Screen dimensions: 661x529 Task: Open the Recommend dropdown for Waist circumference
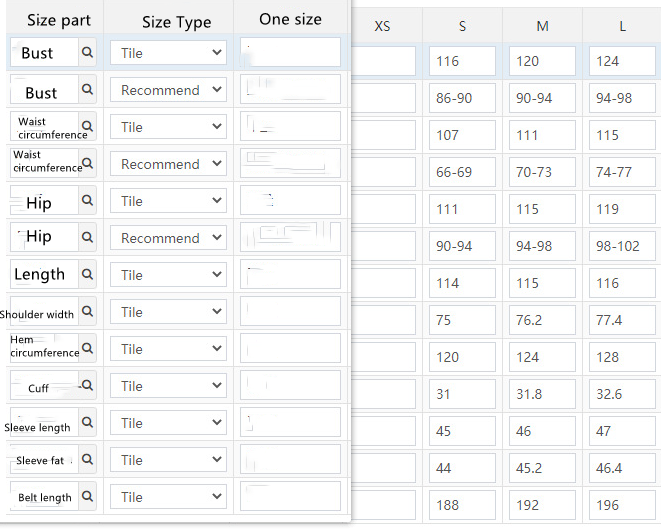coord(168,164)
